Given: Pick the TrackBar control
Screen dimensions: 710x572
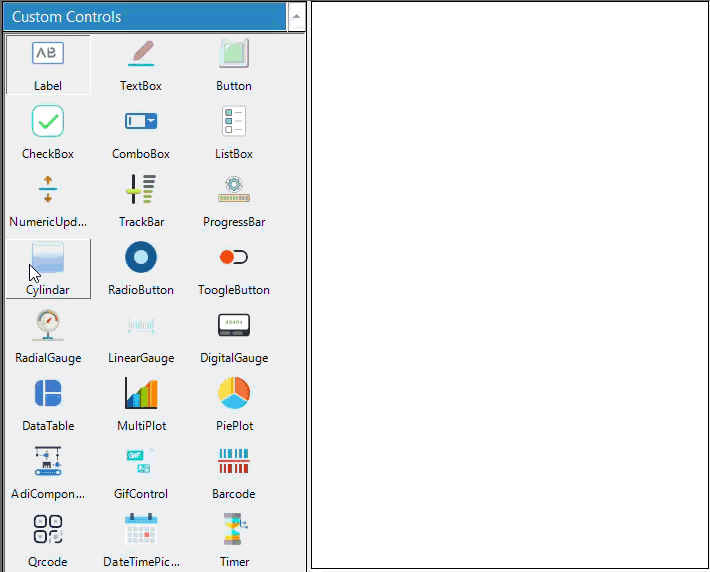Looking at the screenshot, I should coord(141,201).
